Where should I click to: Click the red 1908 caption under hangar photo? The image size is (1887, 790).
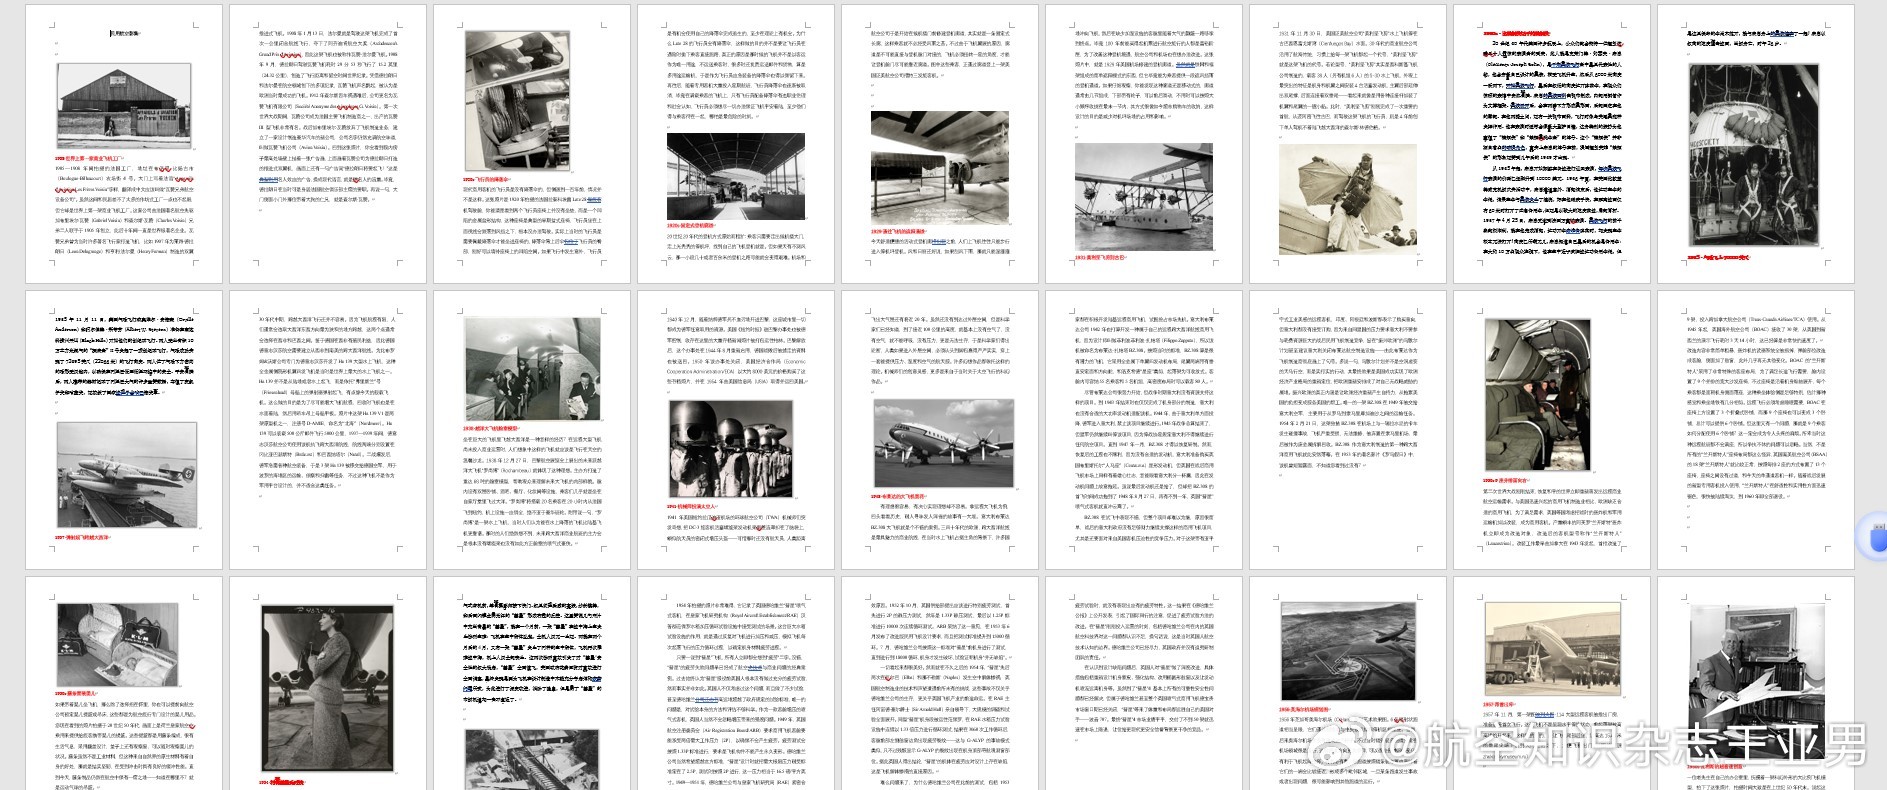(88, 158)
